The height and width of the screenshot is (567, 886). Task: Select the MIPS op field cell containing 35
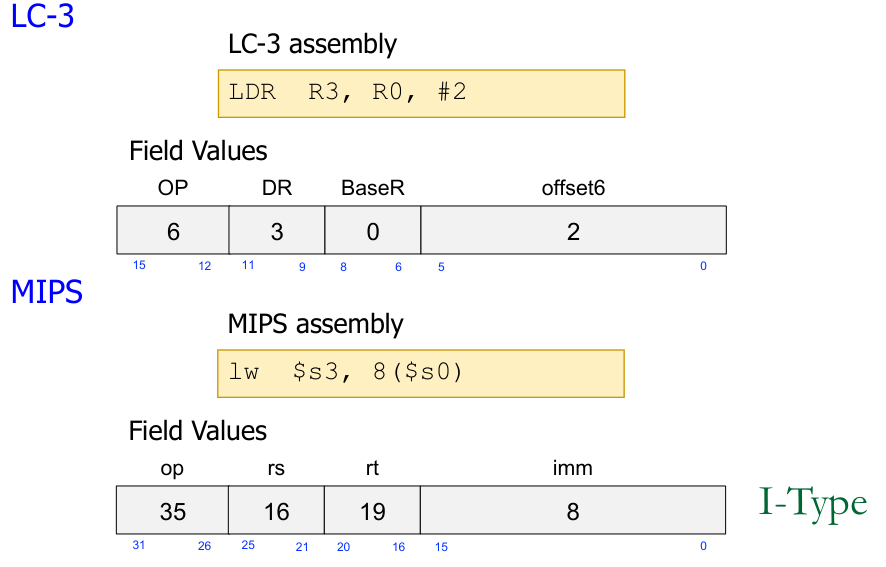tap(172, 512)
